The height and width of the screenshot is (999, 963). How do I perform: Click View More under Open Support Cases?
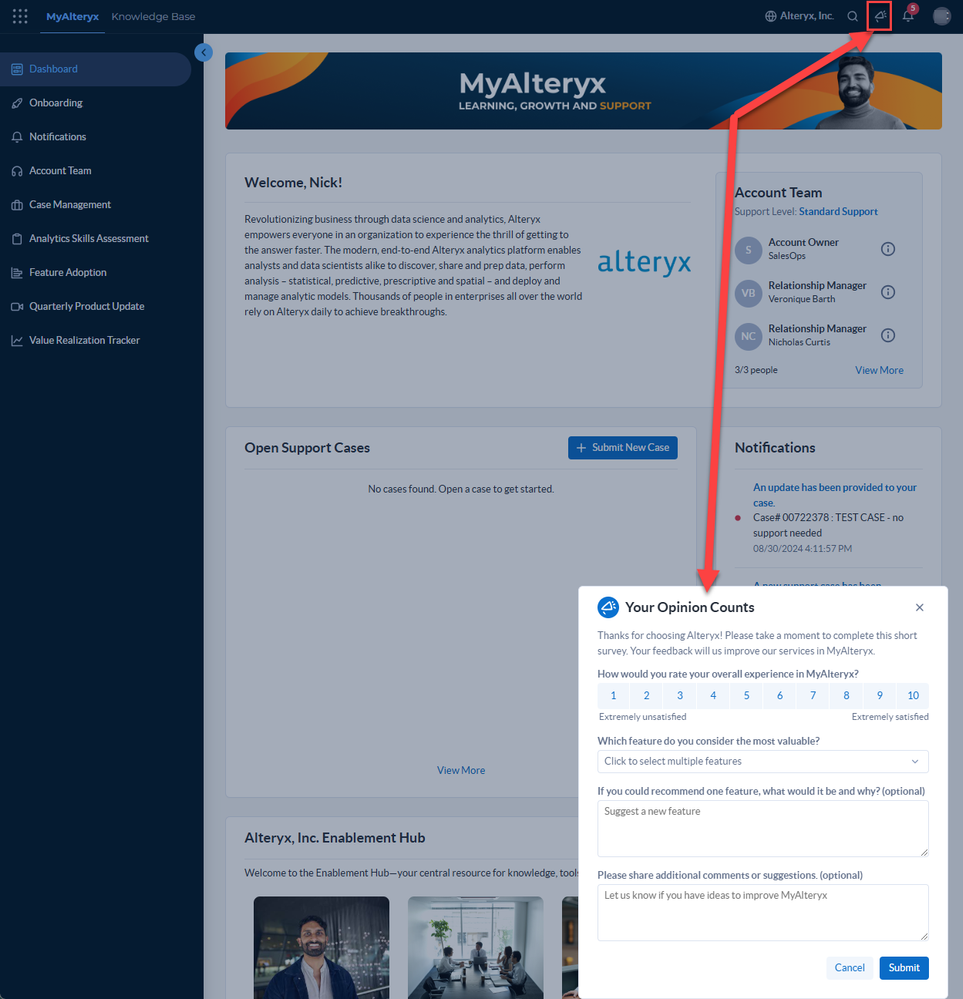pos(461,770)
